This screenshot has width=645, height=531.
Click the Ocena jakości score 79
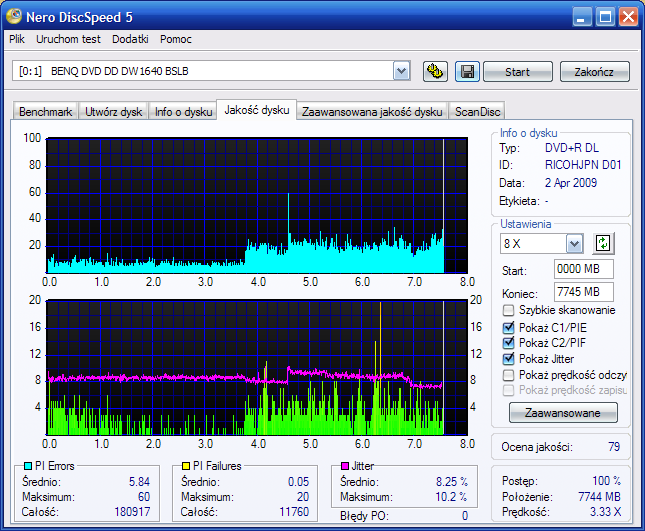(x=614, y=447)
